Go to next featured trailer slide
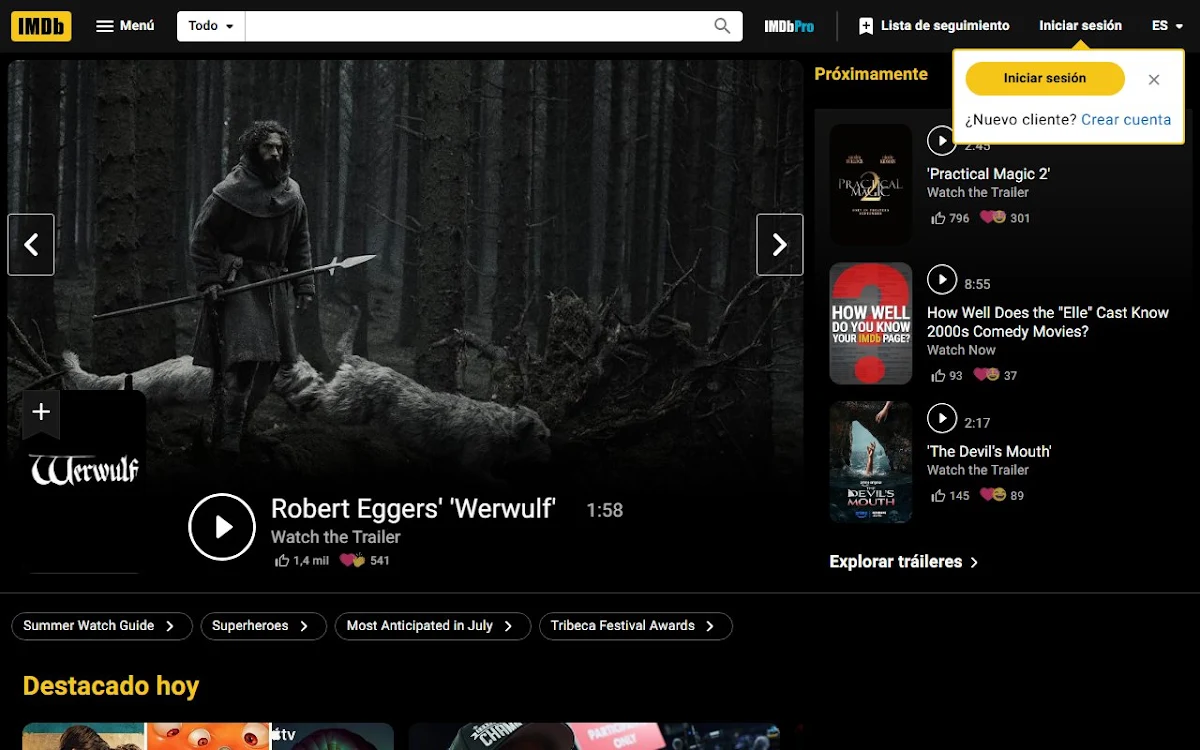 tap(780, 244)
